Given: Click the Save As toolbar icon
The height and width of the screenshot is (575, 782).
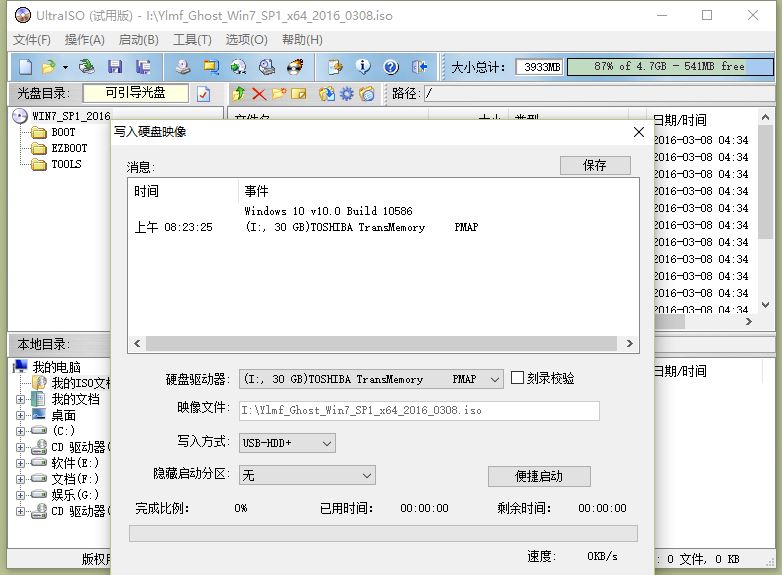Looking at the screenshot, I should click(x=144, y=67).
